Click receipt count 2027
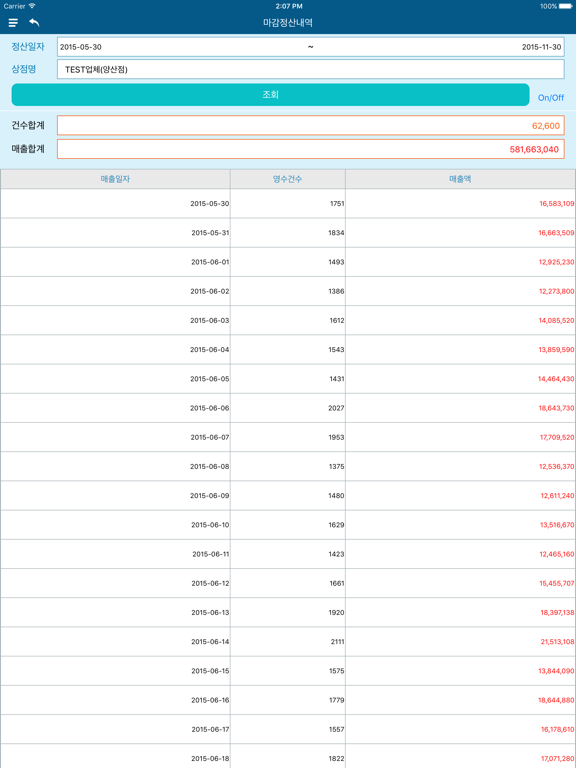 pos(336,408)
